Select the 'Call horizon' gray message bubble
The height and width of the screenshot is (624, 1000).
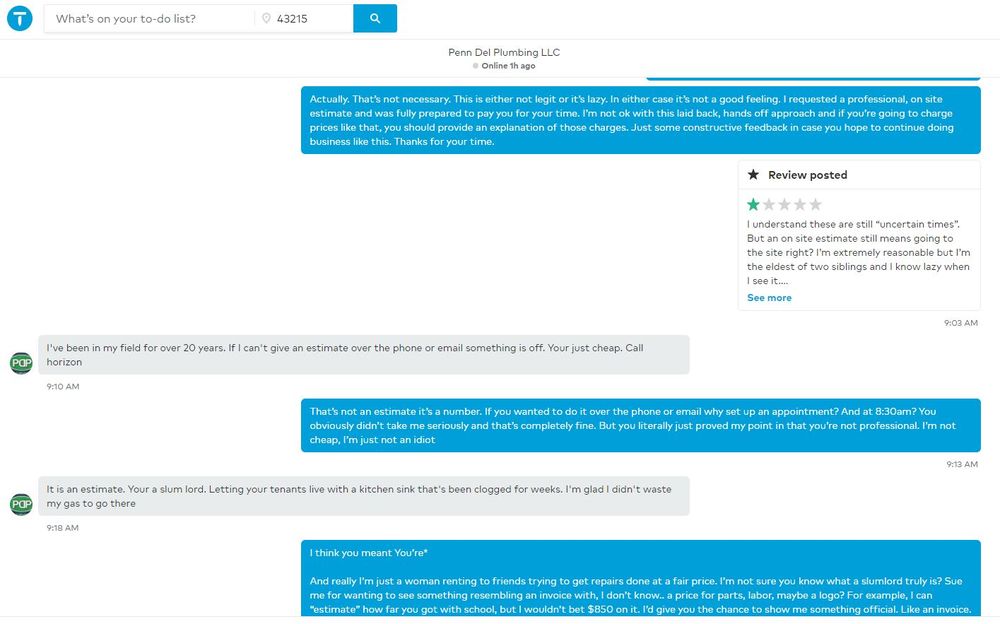tap(364, 355)
